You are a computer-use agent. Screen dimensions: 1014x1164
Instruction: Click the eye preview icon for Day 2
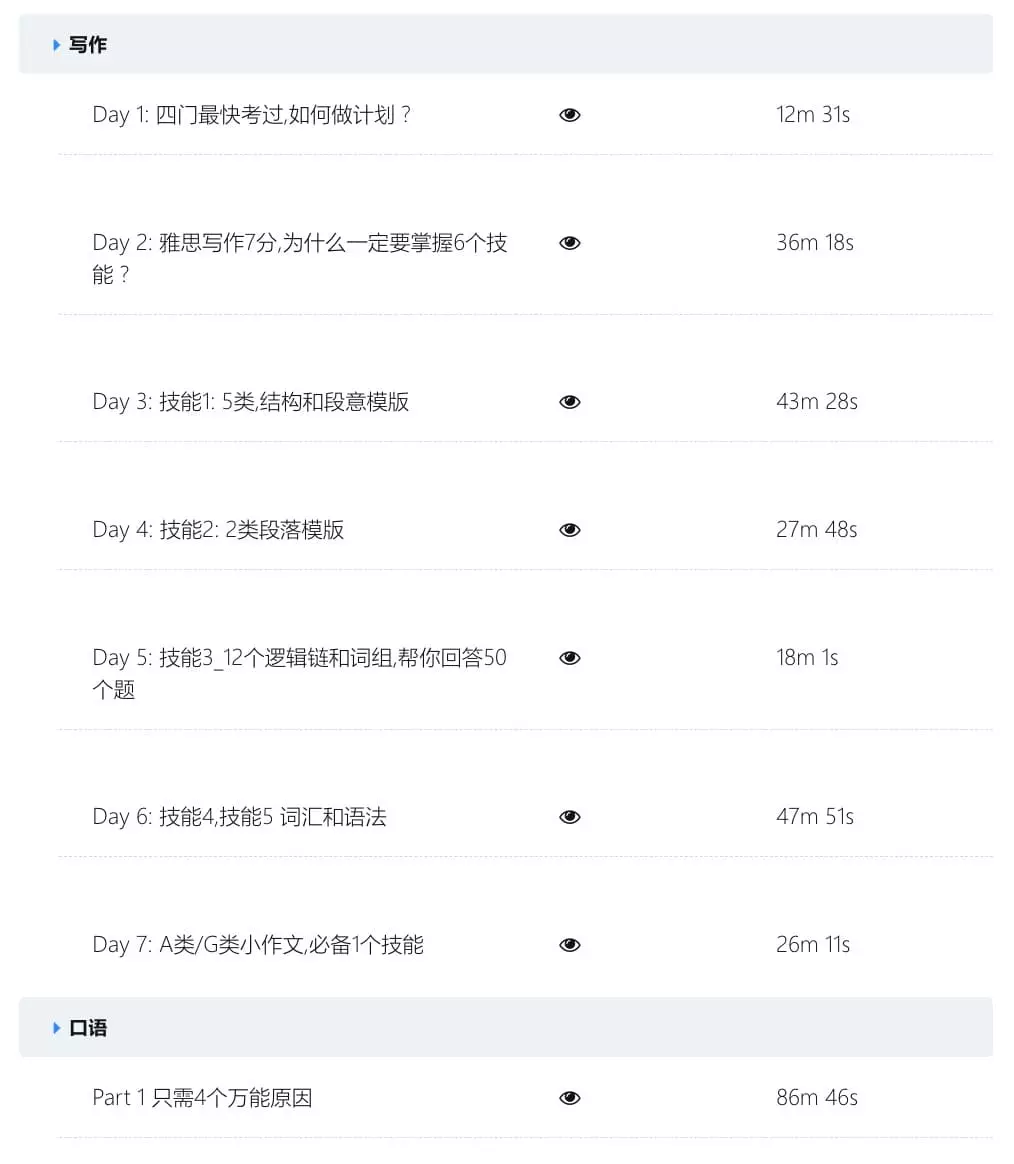point(570,243)
